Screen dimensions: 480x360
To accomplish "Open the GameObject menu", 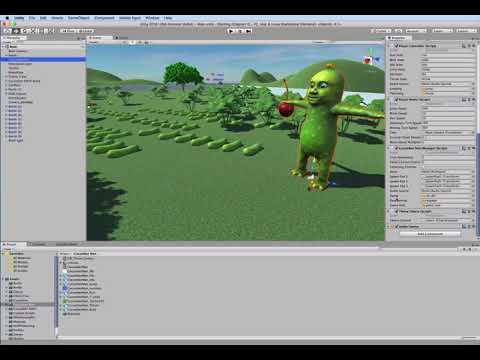I will (79, 18).
